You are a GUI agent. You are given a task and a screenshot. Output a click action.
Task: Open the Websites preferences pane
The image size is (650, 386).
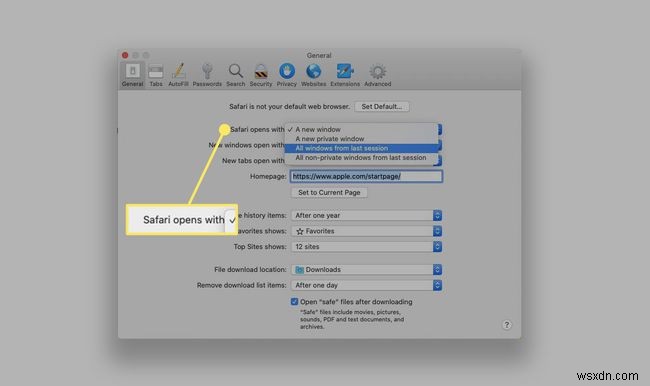click(313, 75)
